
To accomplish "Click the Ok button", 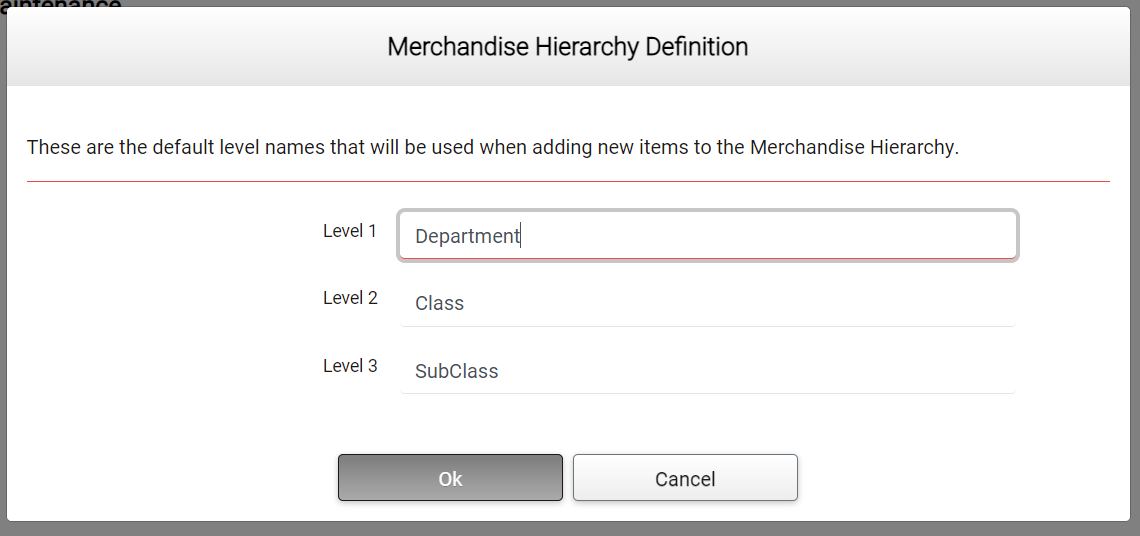I will click(x=450, y=478).
